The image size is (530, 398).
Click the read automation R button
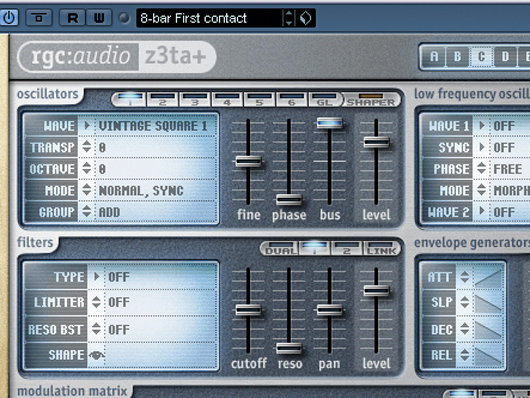point(72,18)
